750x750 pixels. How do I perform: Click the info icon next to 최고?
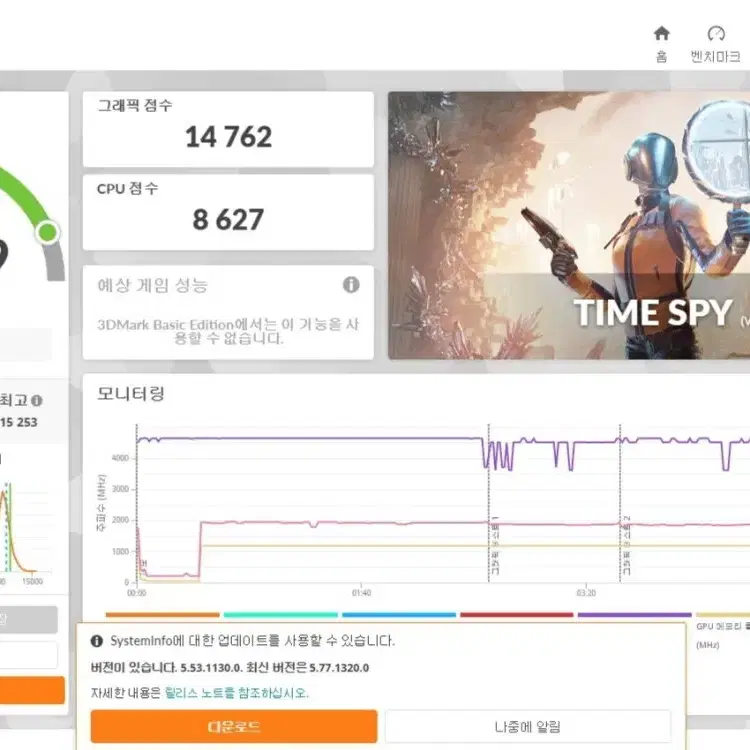click(37, 400)
